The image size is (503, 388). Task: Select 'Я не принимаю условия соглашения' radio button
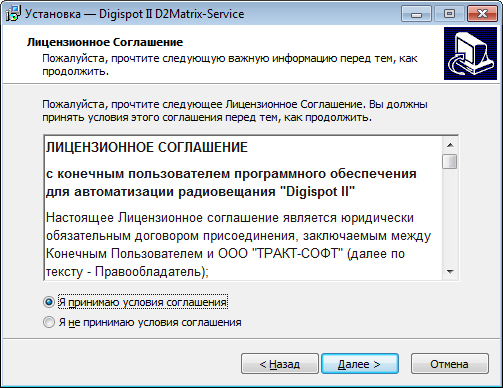tap(49, 322)
